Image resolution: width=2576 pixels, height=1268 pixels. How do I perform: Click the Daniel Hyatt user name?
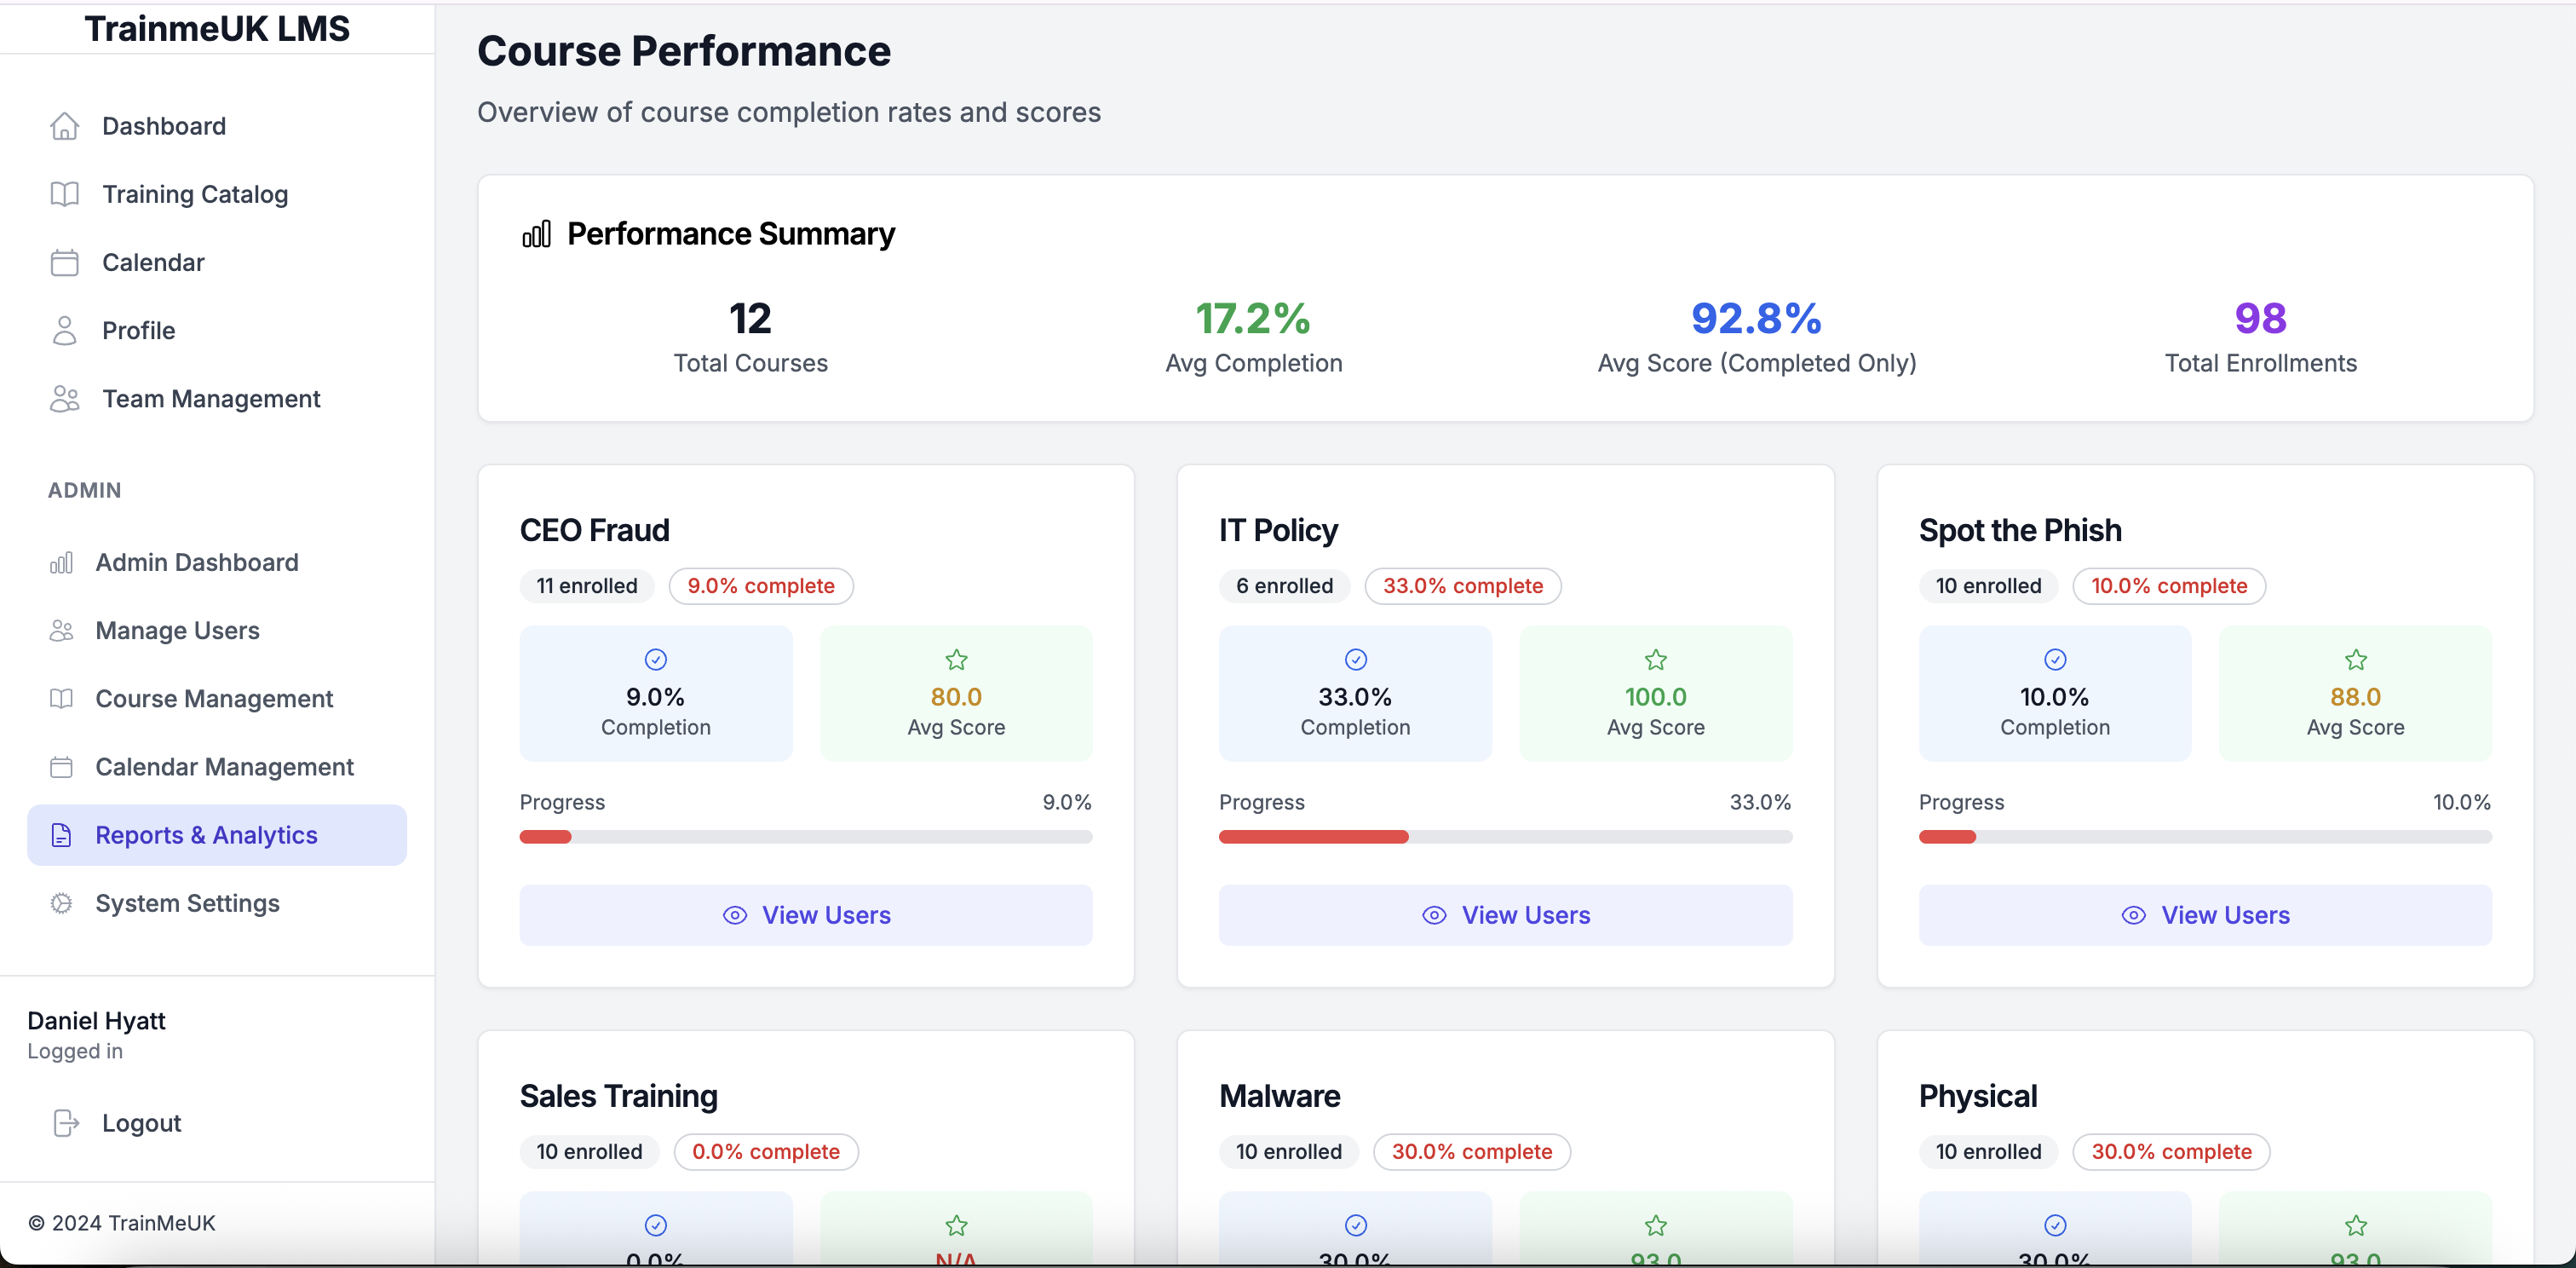click(x=96, y=1021)
